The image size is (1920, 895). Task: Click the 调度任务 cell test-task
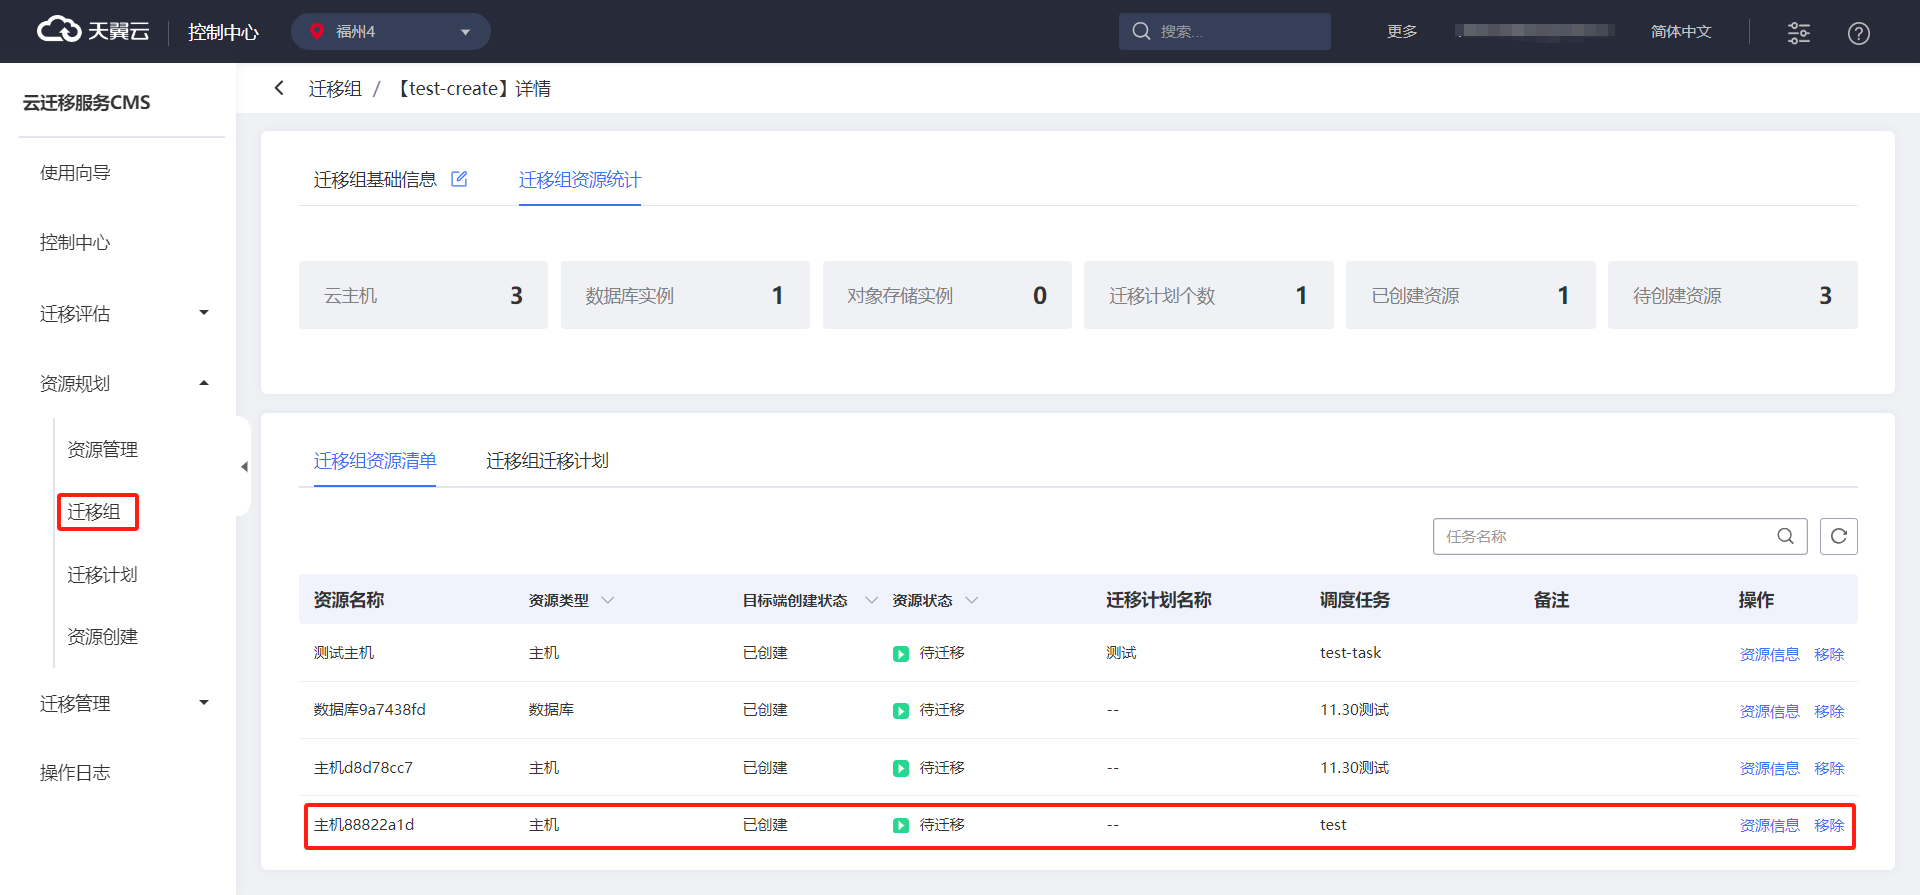[1350, 653]
